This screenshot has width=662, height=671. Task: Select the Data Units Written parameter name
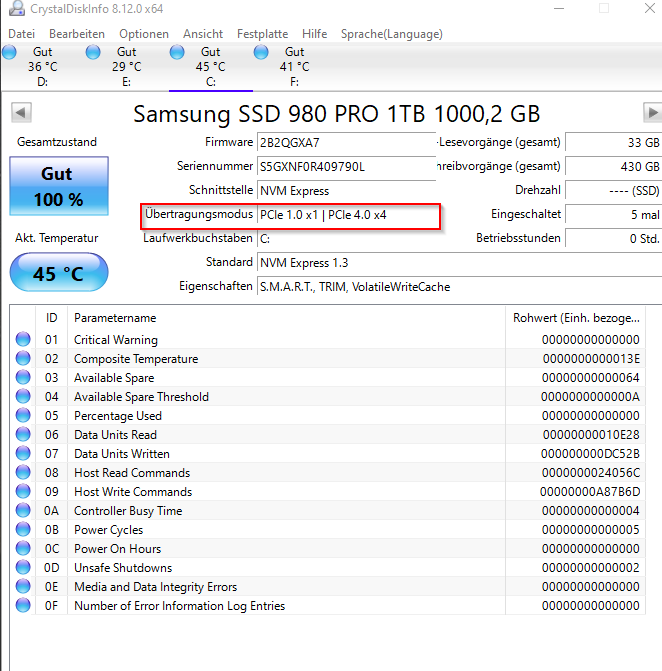pyautogui.click(x=122, y=454)
